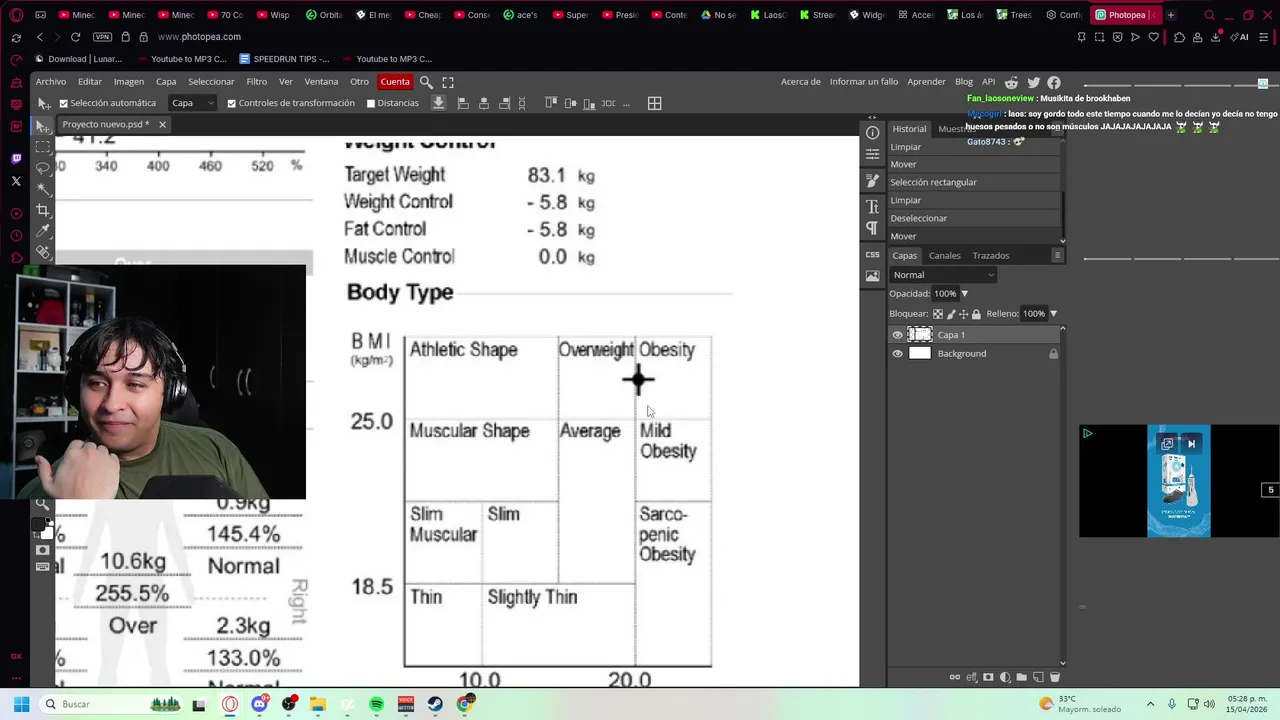The image size is (1280, 720).
Task: Click the grid layout icon in options bar
Action: click(x=654, y=103)
